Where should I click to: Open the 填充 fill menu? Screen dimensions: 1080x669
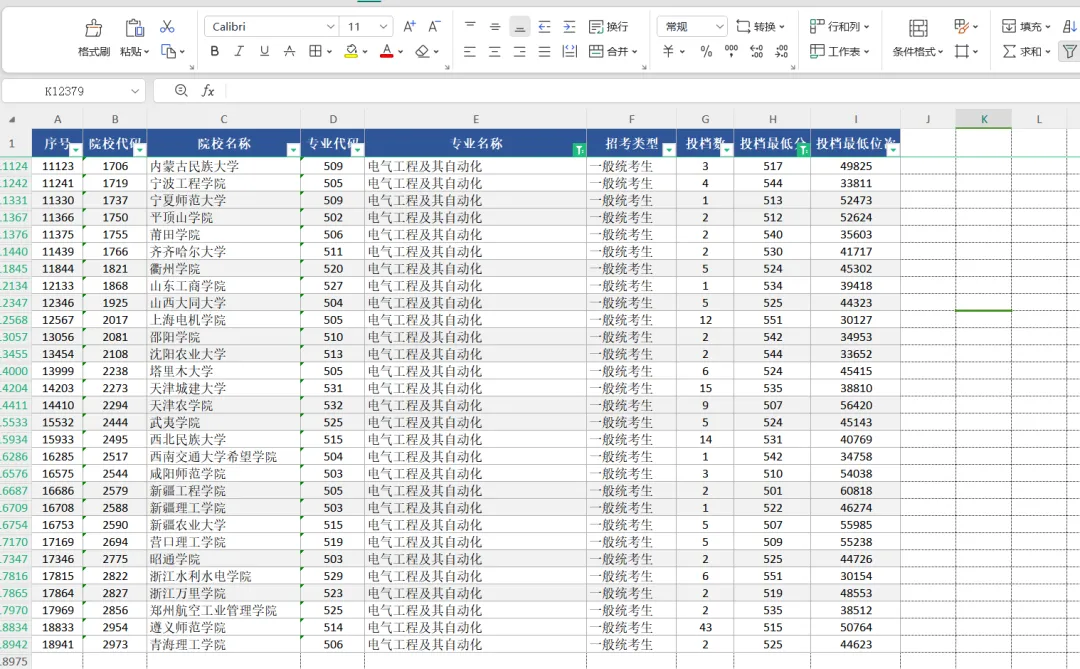click(1026, 27)
